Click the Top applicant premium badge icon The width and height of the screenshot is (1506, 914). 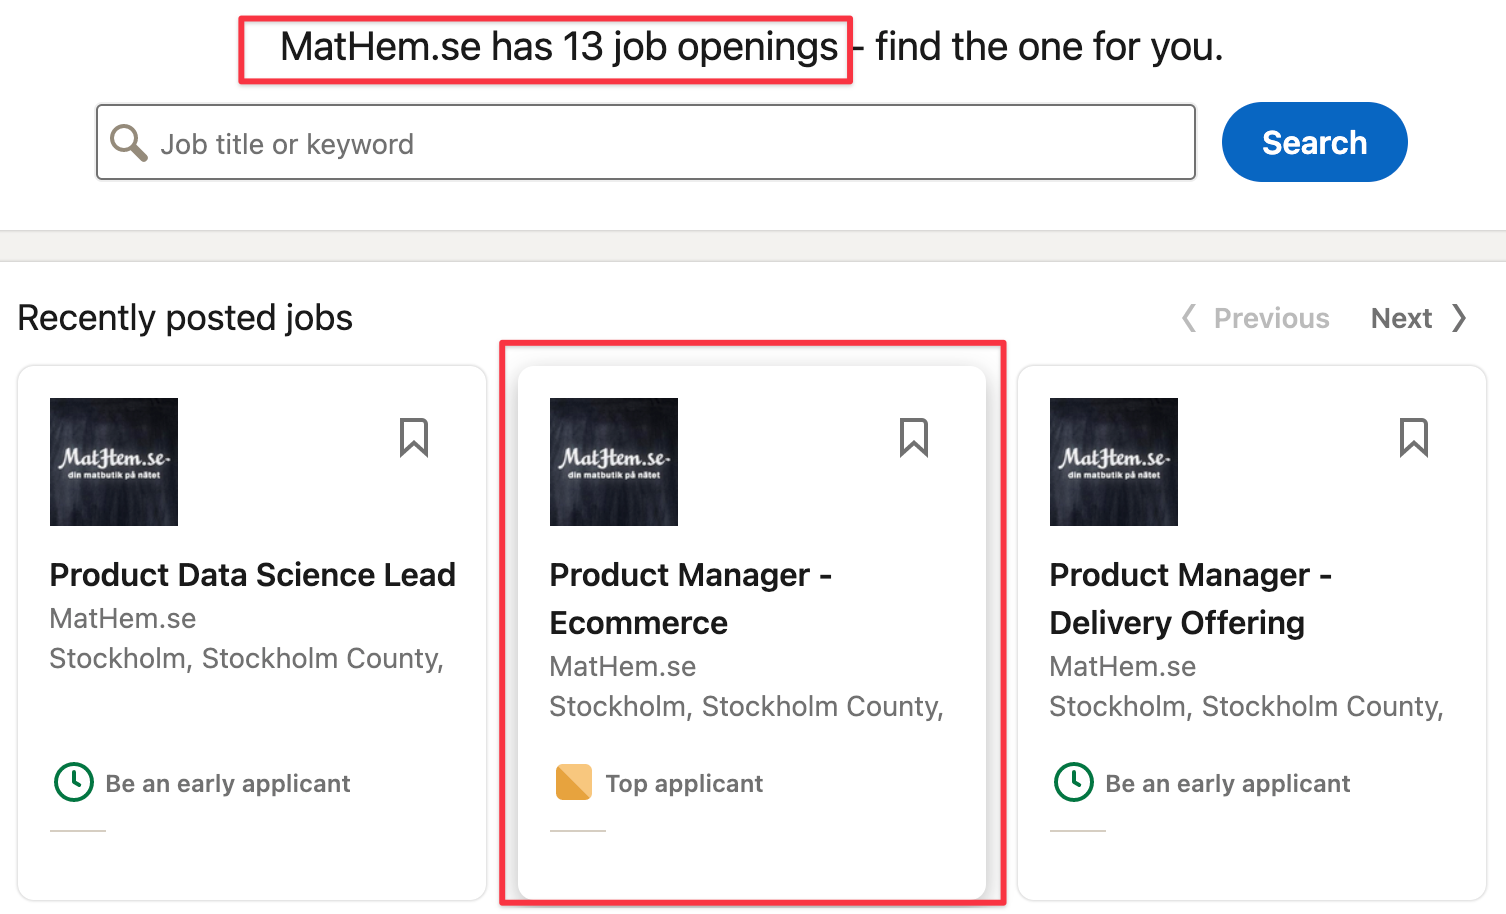click(574, 782)
